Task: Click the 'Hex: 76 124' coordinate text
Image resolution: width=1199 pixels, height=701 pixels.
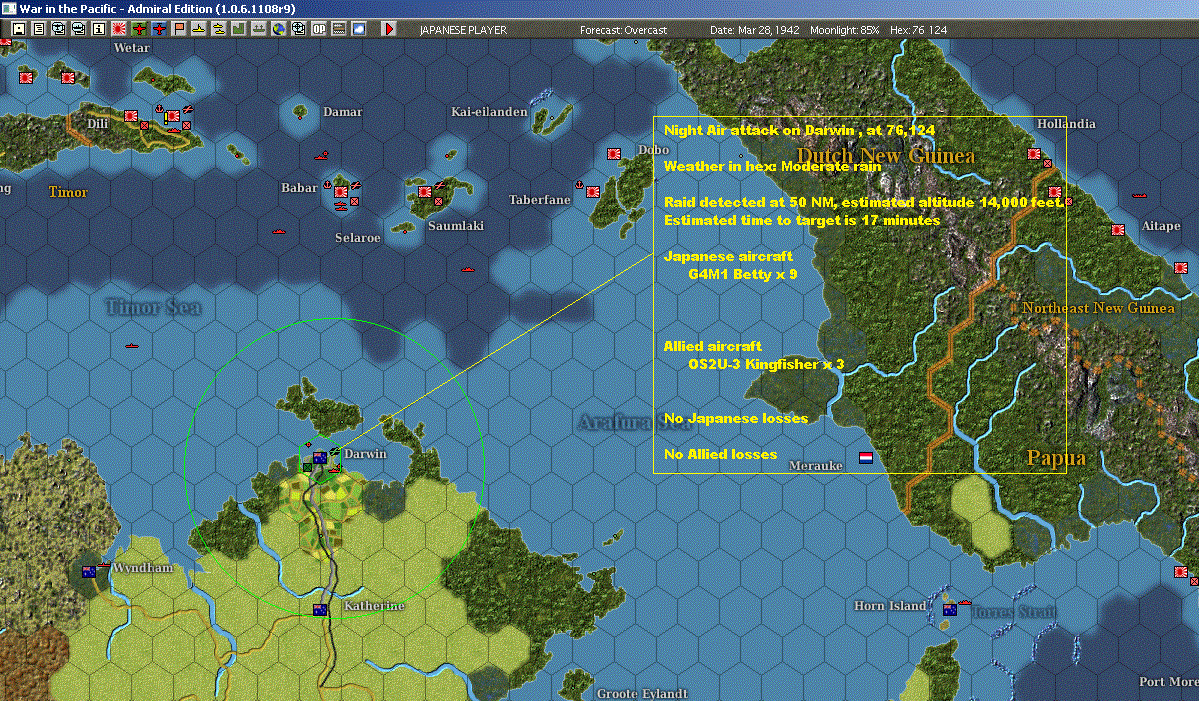Action: tap(918, 30)
